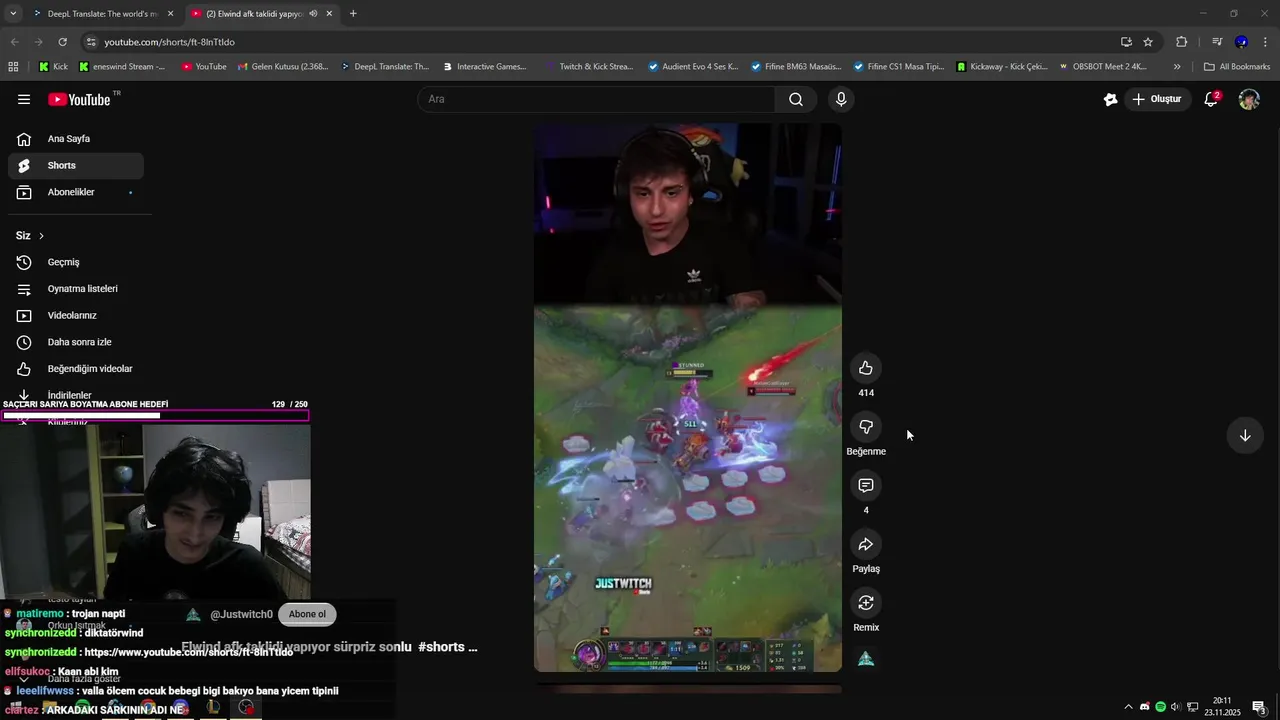The width and height of the screenshot is (1280, 720).
Task: Open the browser extensions puzzle icon
Action: point(1182,42)
